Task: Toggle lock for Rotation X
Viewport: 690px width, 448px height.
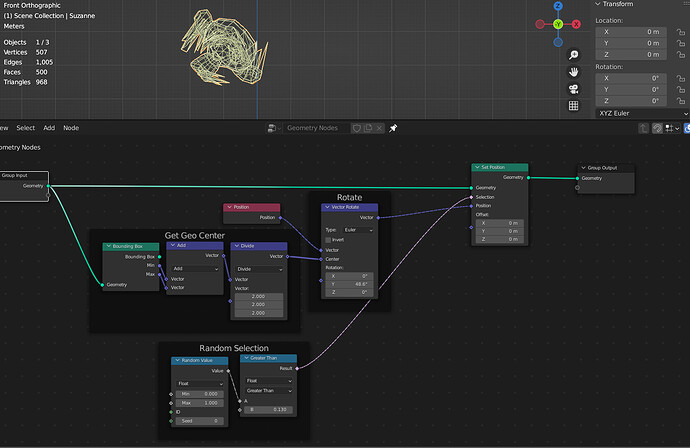Action: pos(681,78)
